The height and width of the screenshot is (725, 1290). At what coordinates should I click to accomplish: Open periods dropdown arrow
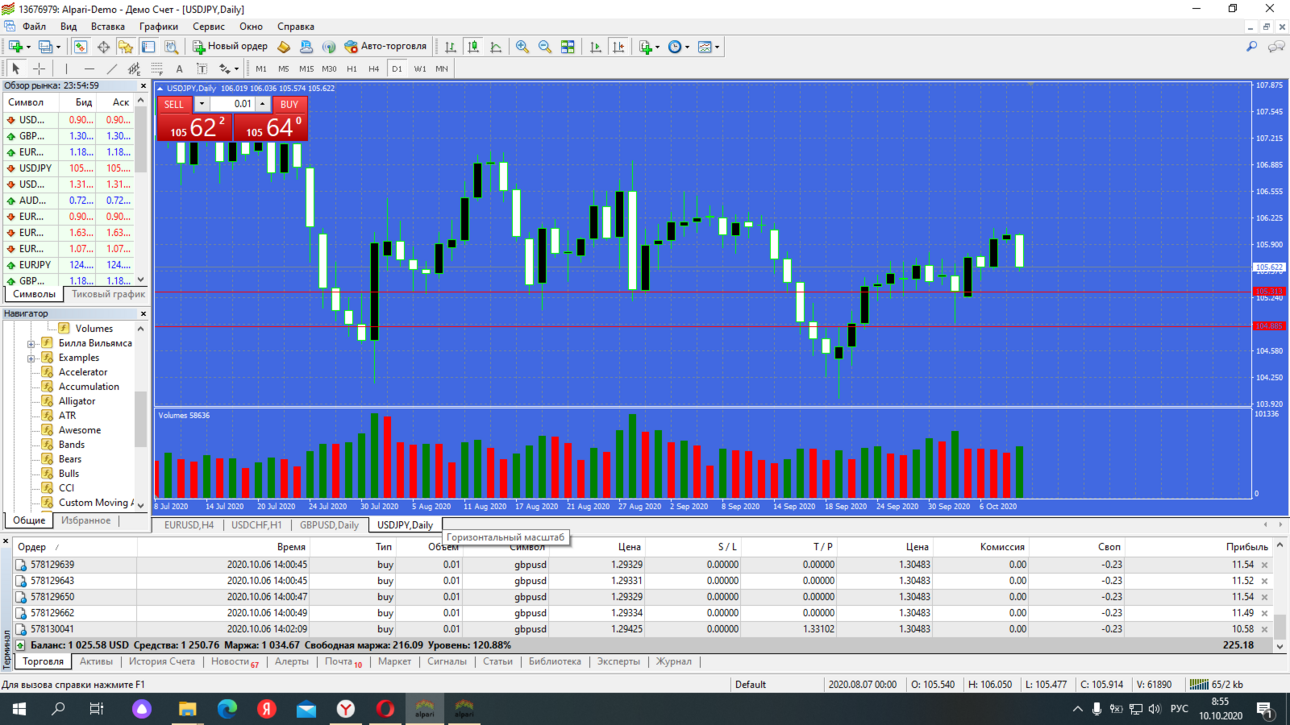[x=687, y=47]
